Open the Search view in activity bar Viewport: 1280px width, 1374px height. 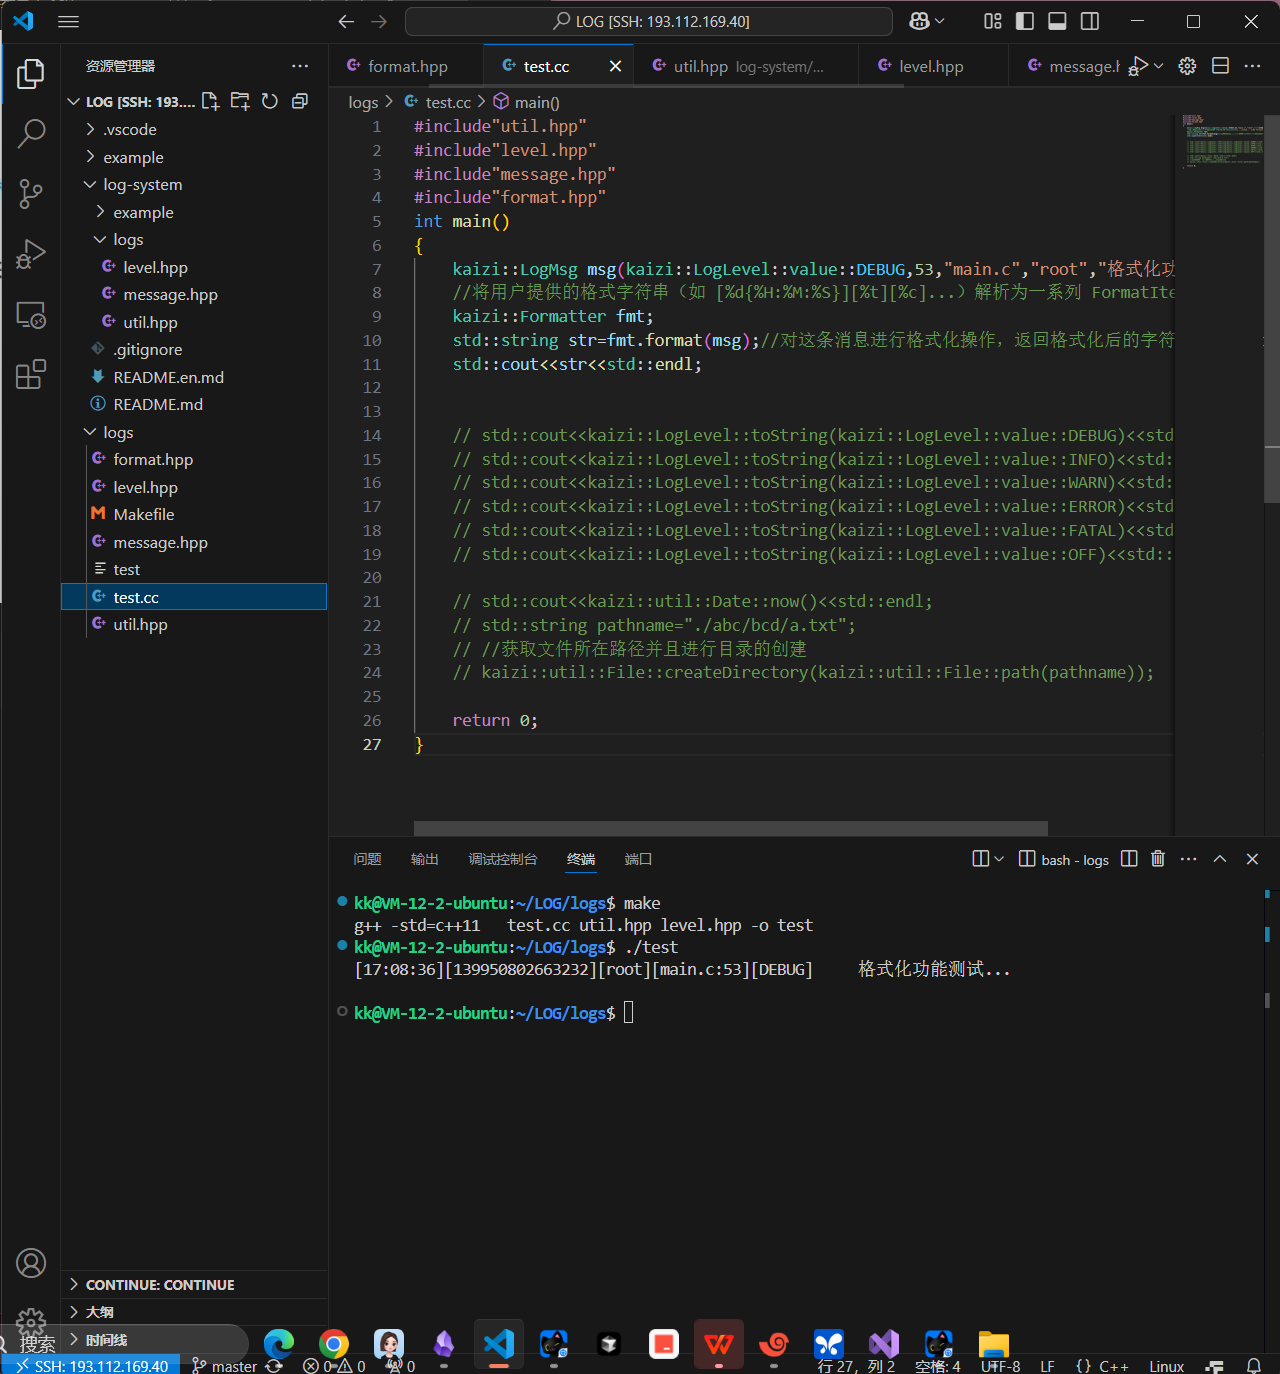[x=31, y=133]
